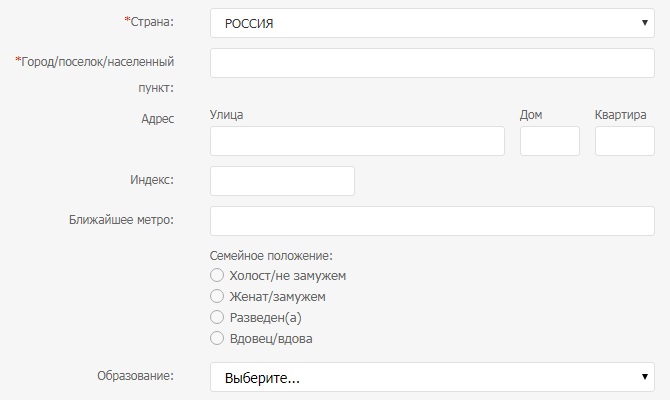Click the Город/поселок/населенный пункт input field
This screenshot has height=400, width=670.
(432, 63)
